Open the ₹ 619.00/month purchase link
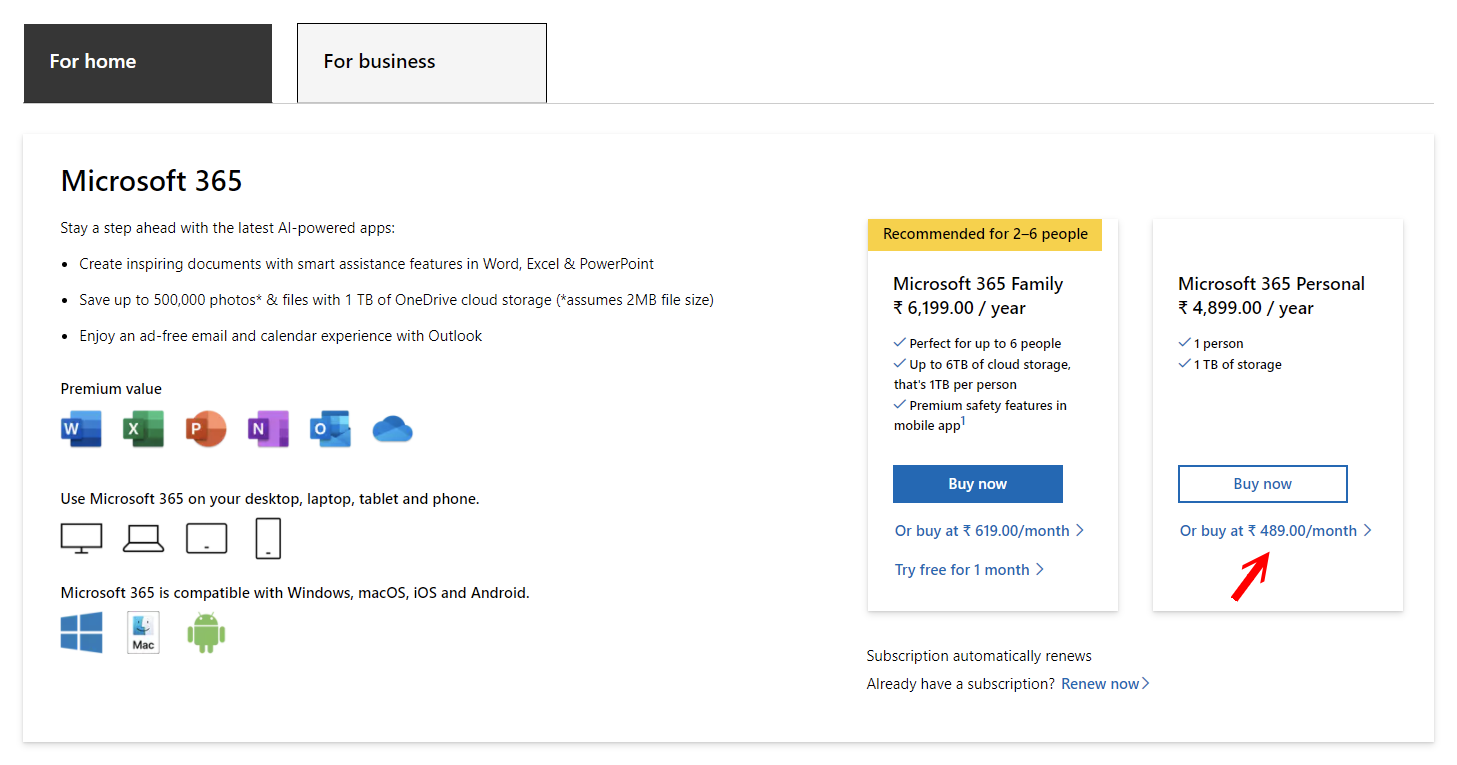 (x=989, y=531)
